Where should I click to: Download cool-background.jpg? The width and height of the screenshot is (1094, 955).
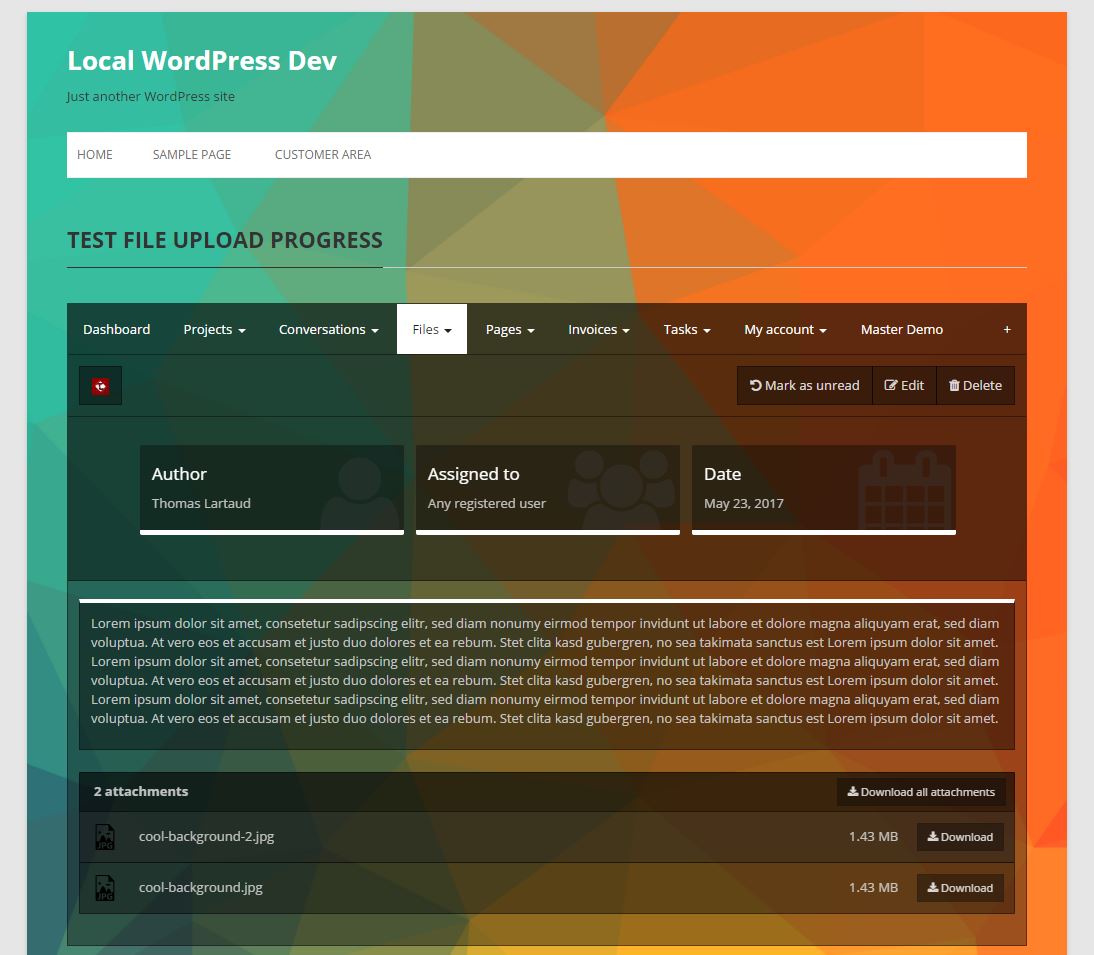tap(960, 888)
